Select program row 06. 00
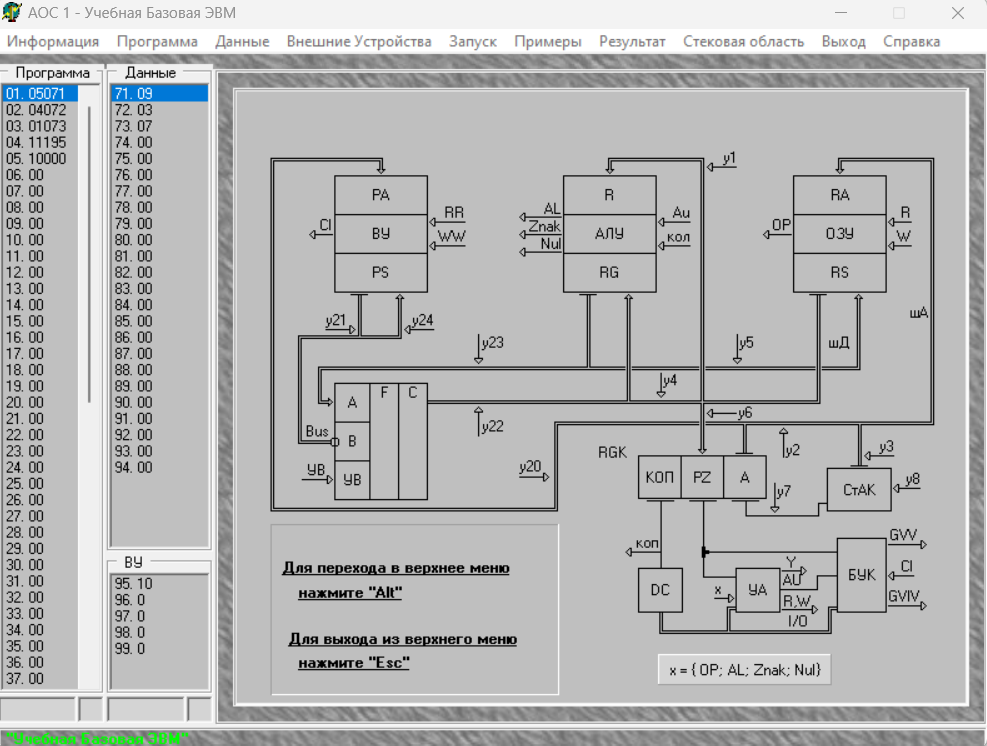 pos(40,175)
